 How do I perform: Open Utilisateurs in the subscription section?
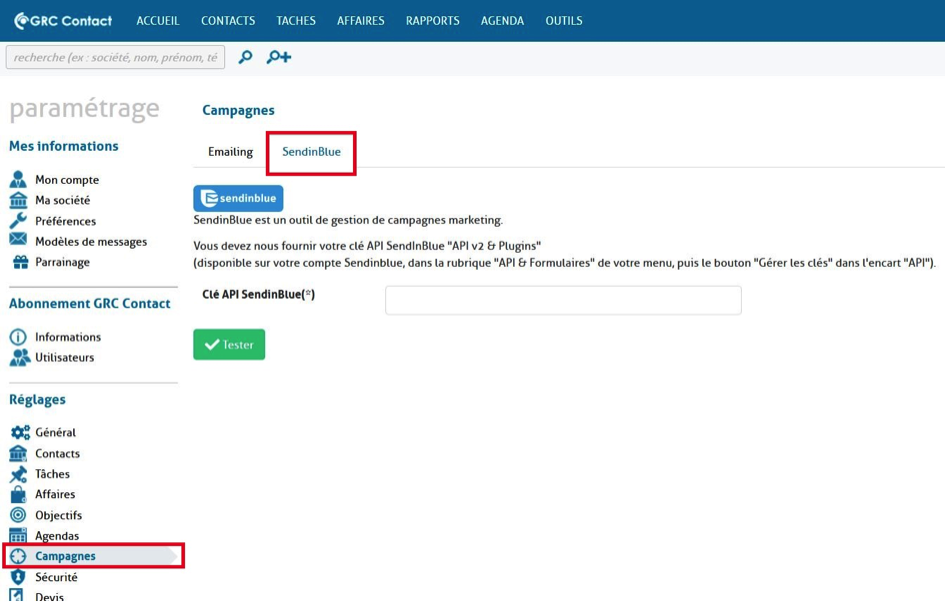tap(64, 357)
